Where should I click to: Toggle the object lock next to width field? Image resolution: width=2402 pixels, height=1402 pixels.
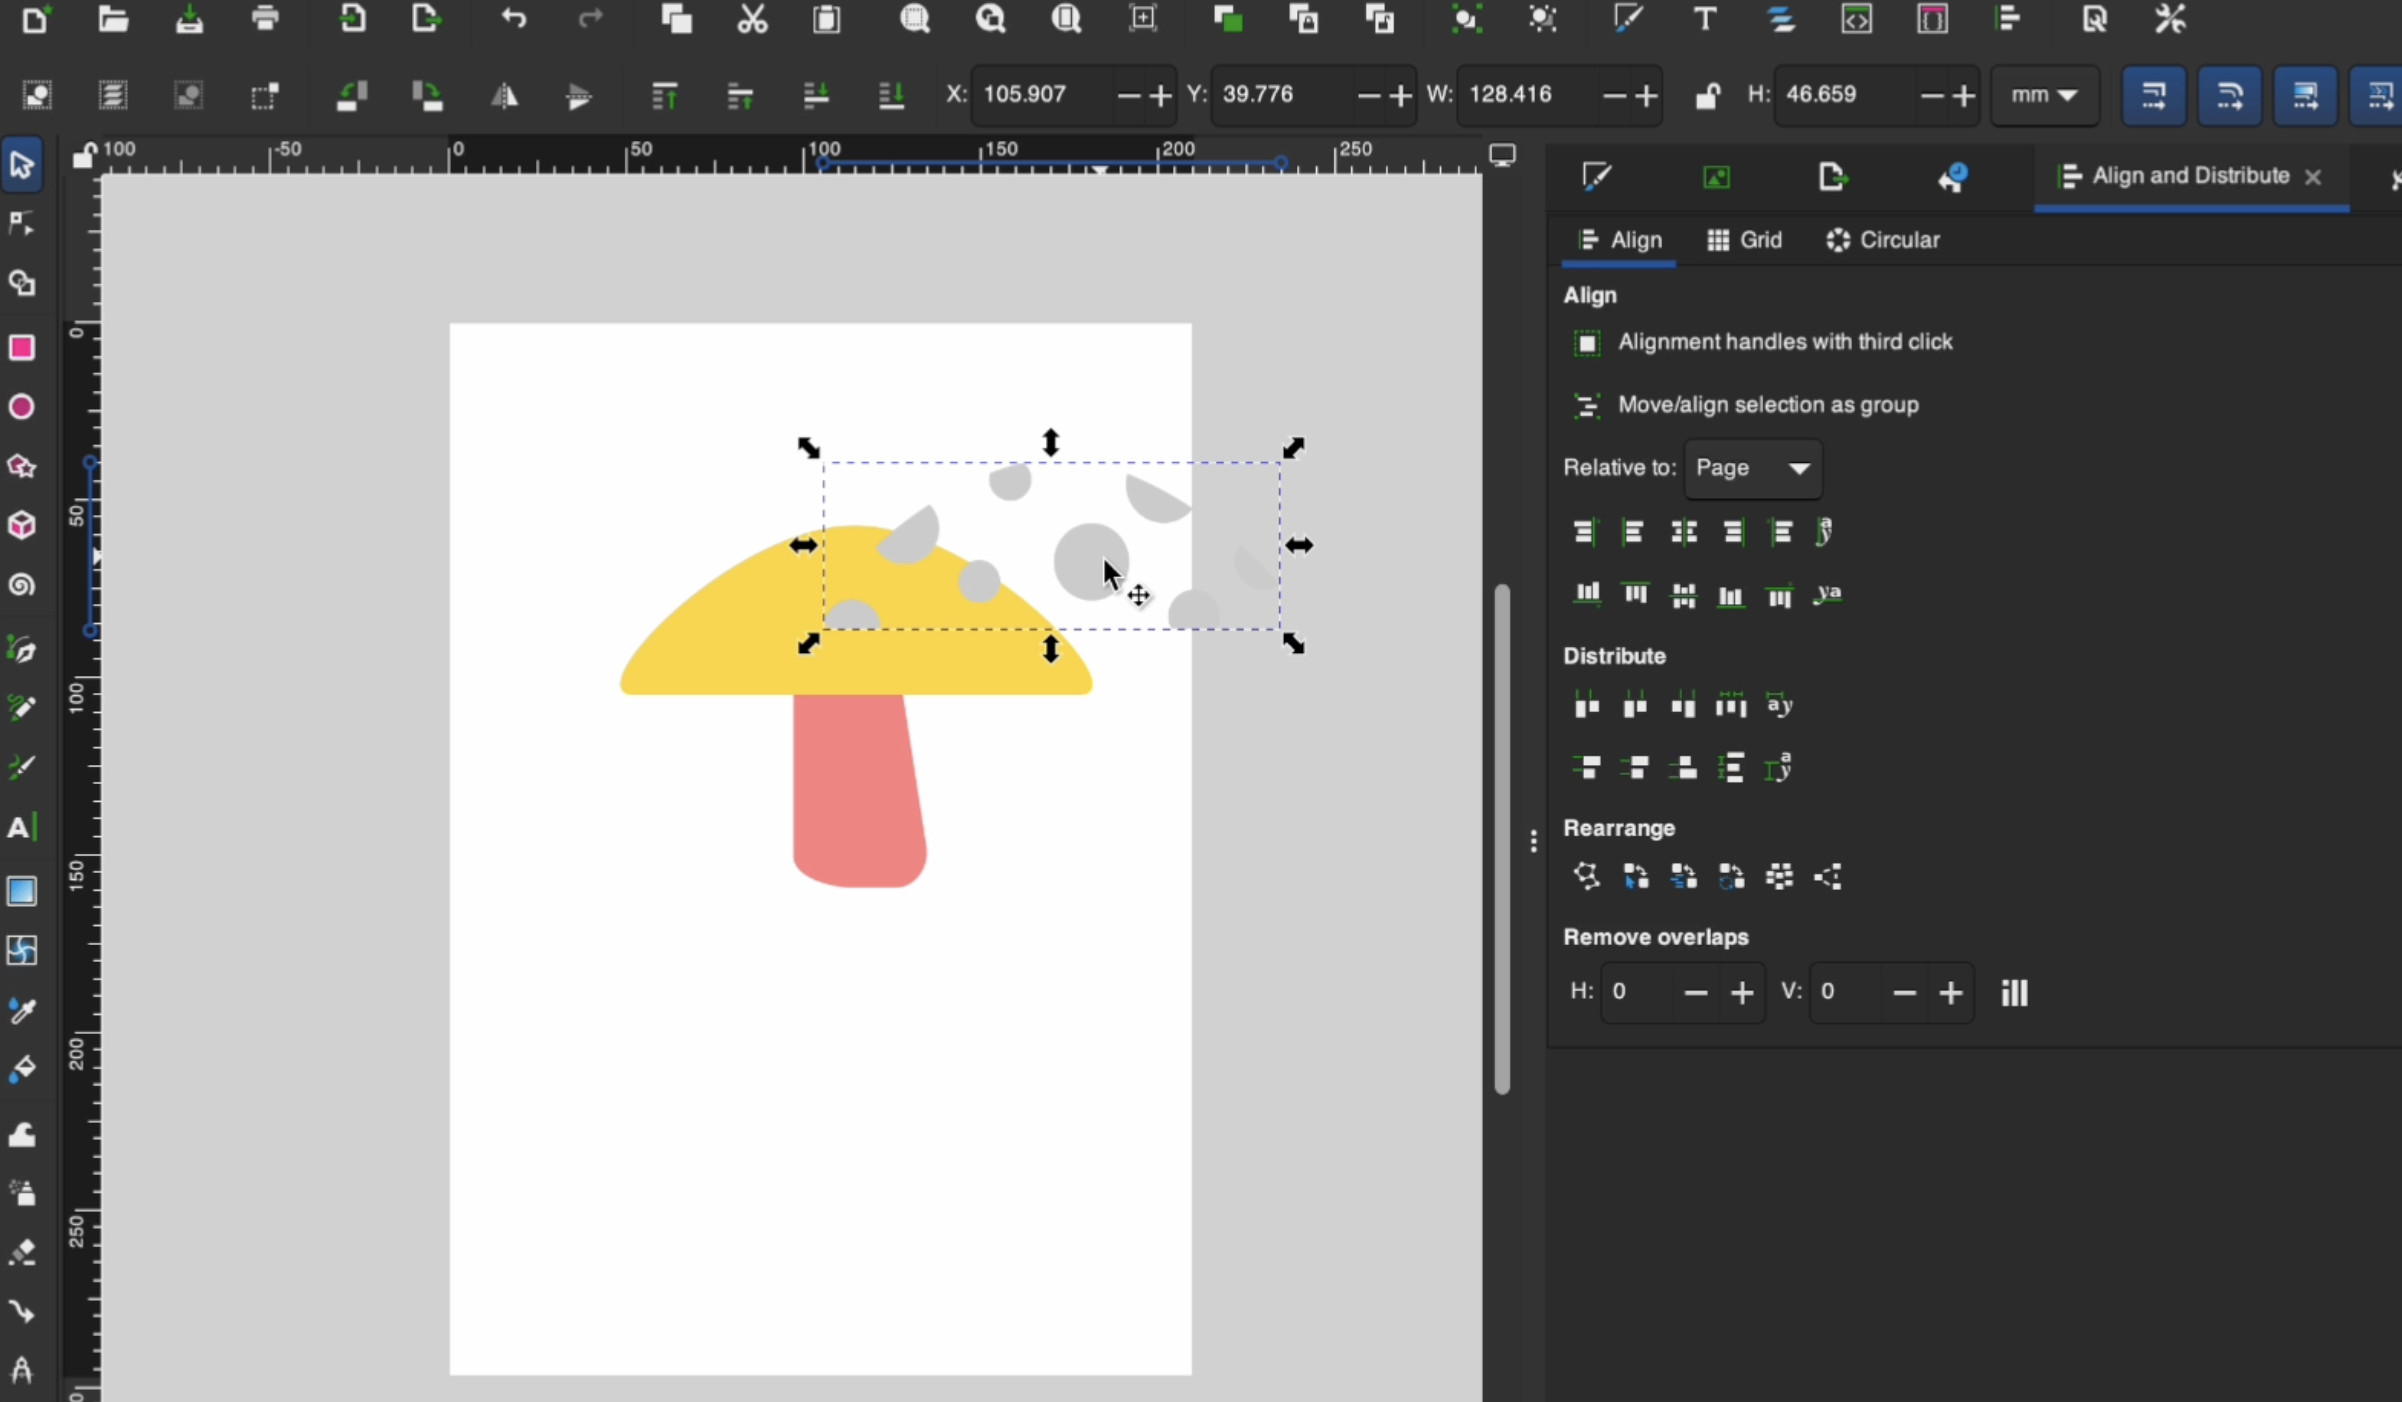(1708, 95)
